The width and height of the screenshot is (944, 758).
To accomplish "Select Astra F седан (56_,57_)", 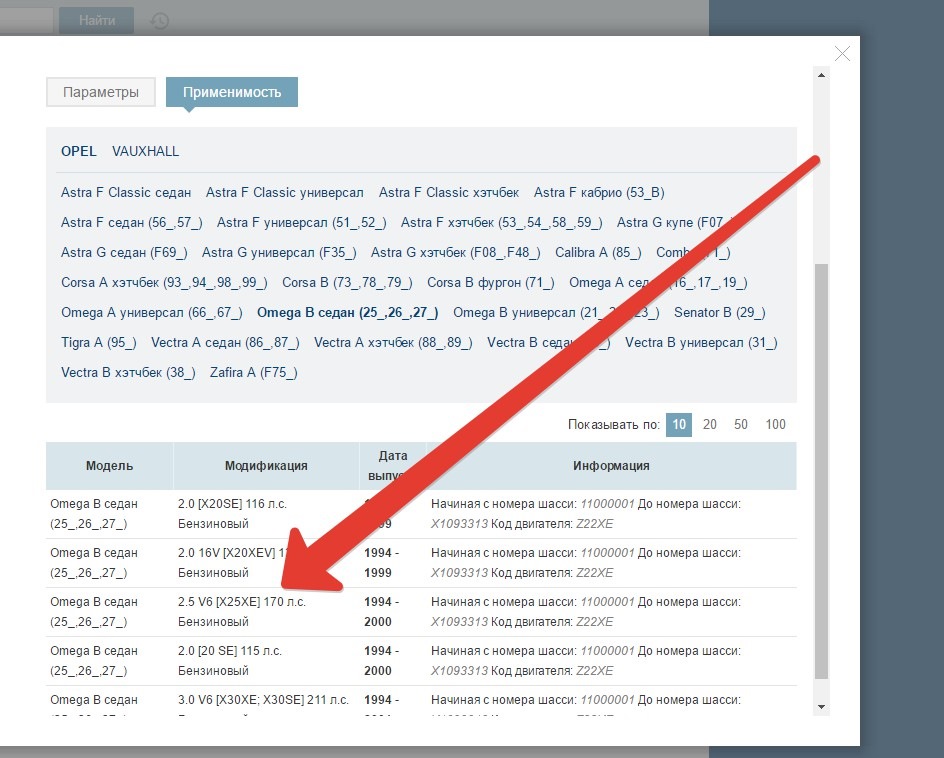I will 131,223.
